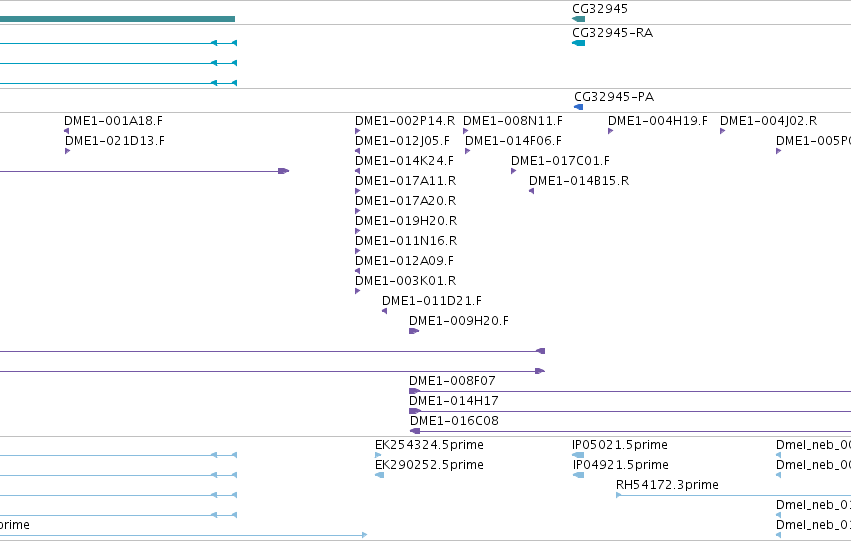Select the DME1-008N11.F feature label
Screen dimensions: 851x541
tap(513, 120)
